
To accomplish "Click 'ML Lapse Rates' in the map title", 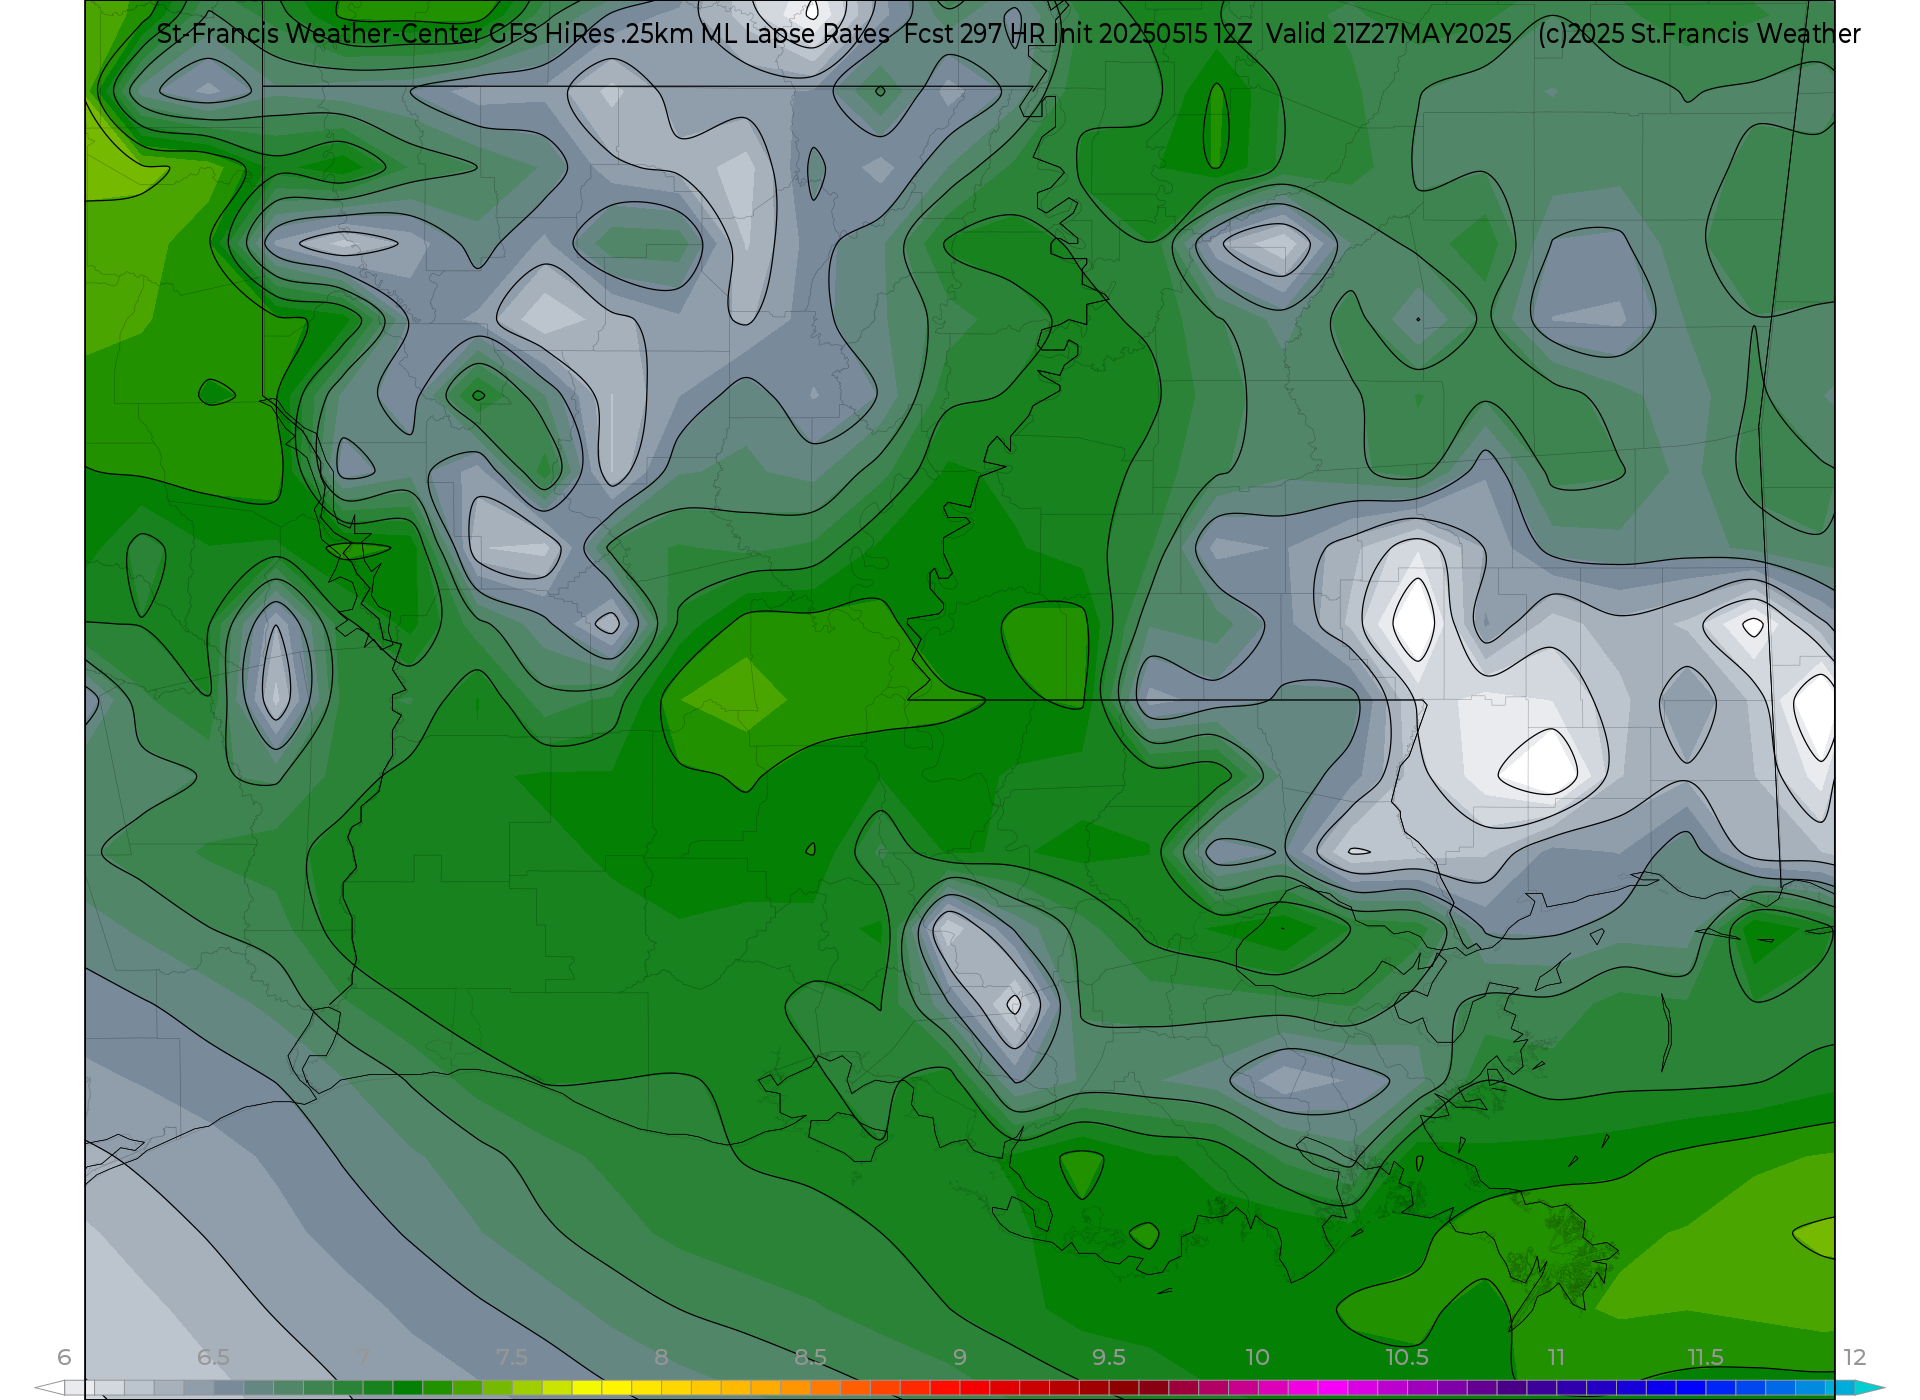I will [x=795, y=34].
